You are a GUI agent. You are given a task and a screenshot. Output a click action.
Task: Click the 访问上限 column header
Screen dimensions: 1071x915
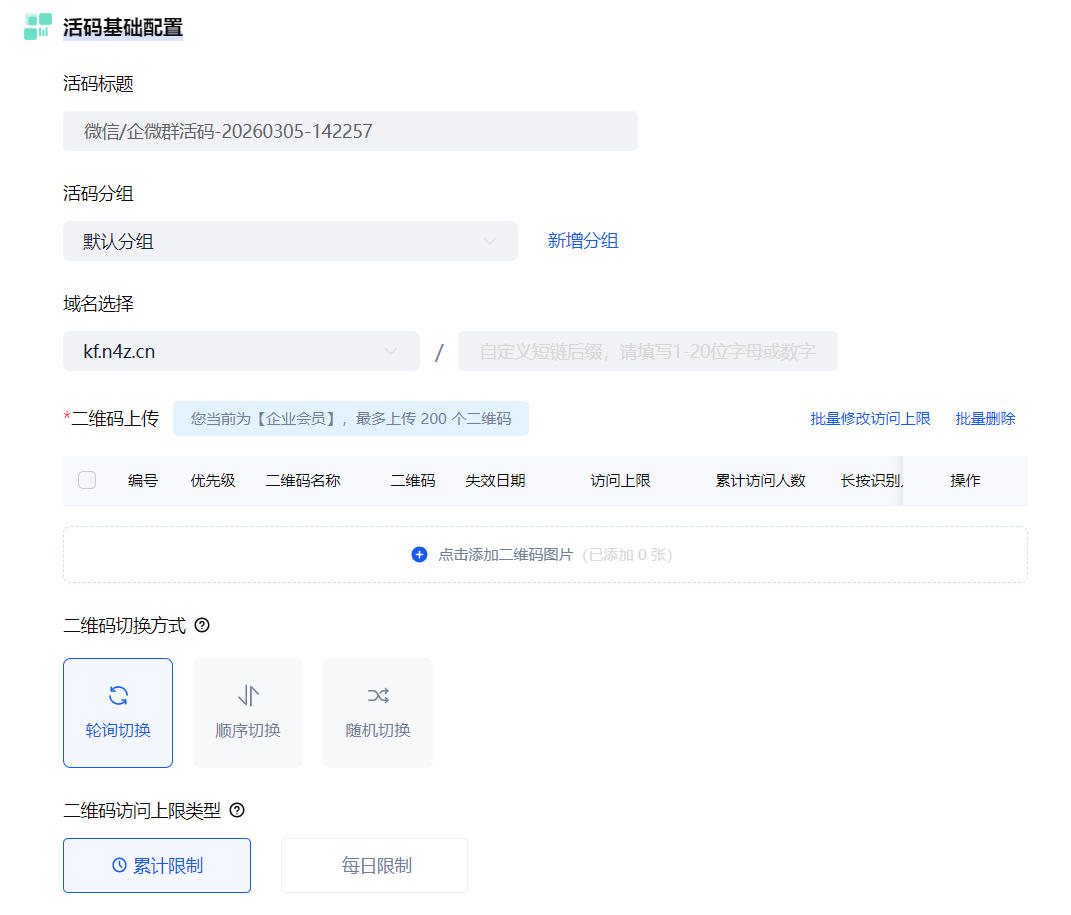620,481
